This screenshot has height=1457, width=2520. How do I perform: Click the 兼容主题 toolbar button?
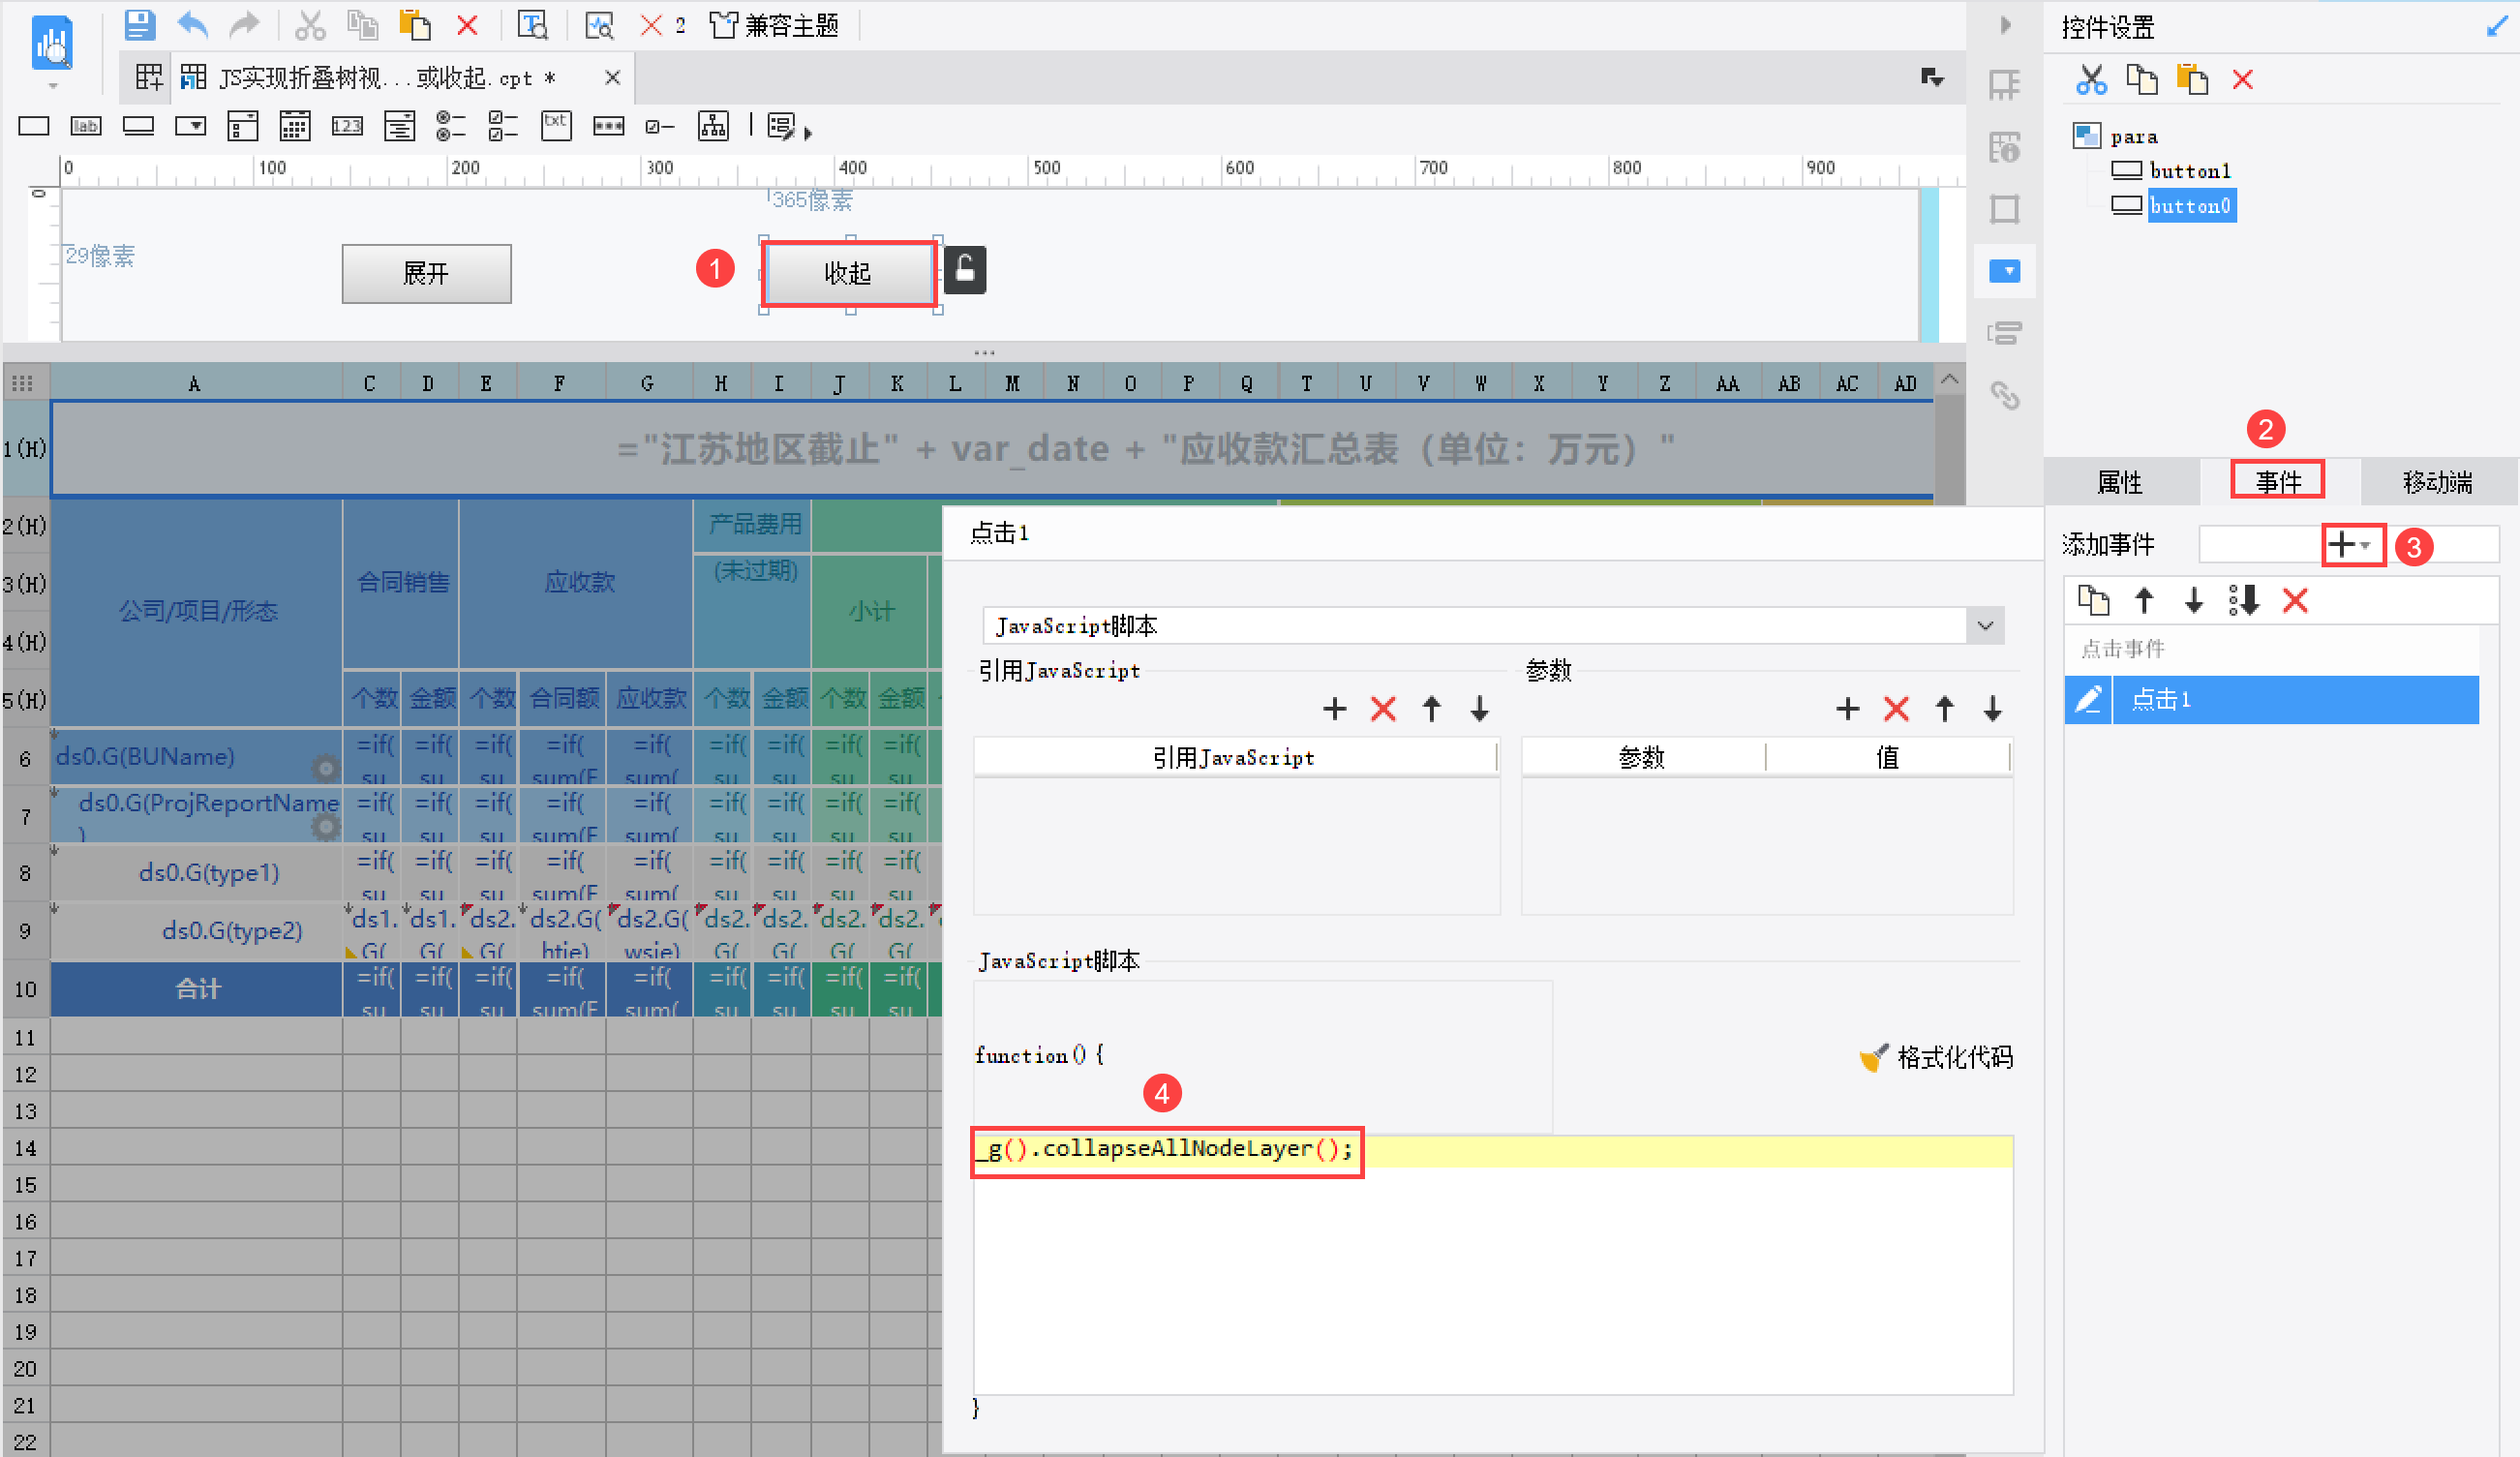(x=774, y=25)
